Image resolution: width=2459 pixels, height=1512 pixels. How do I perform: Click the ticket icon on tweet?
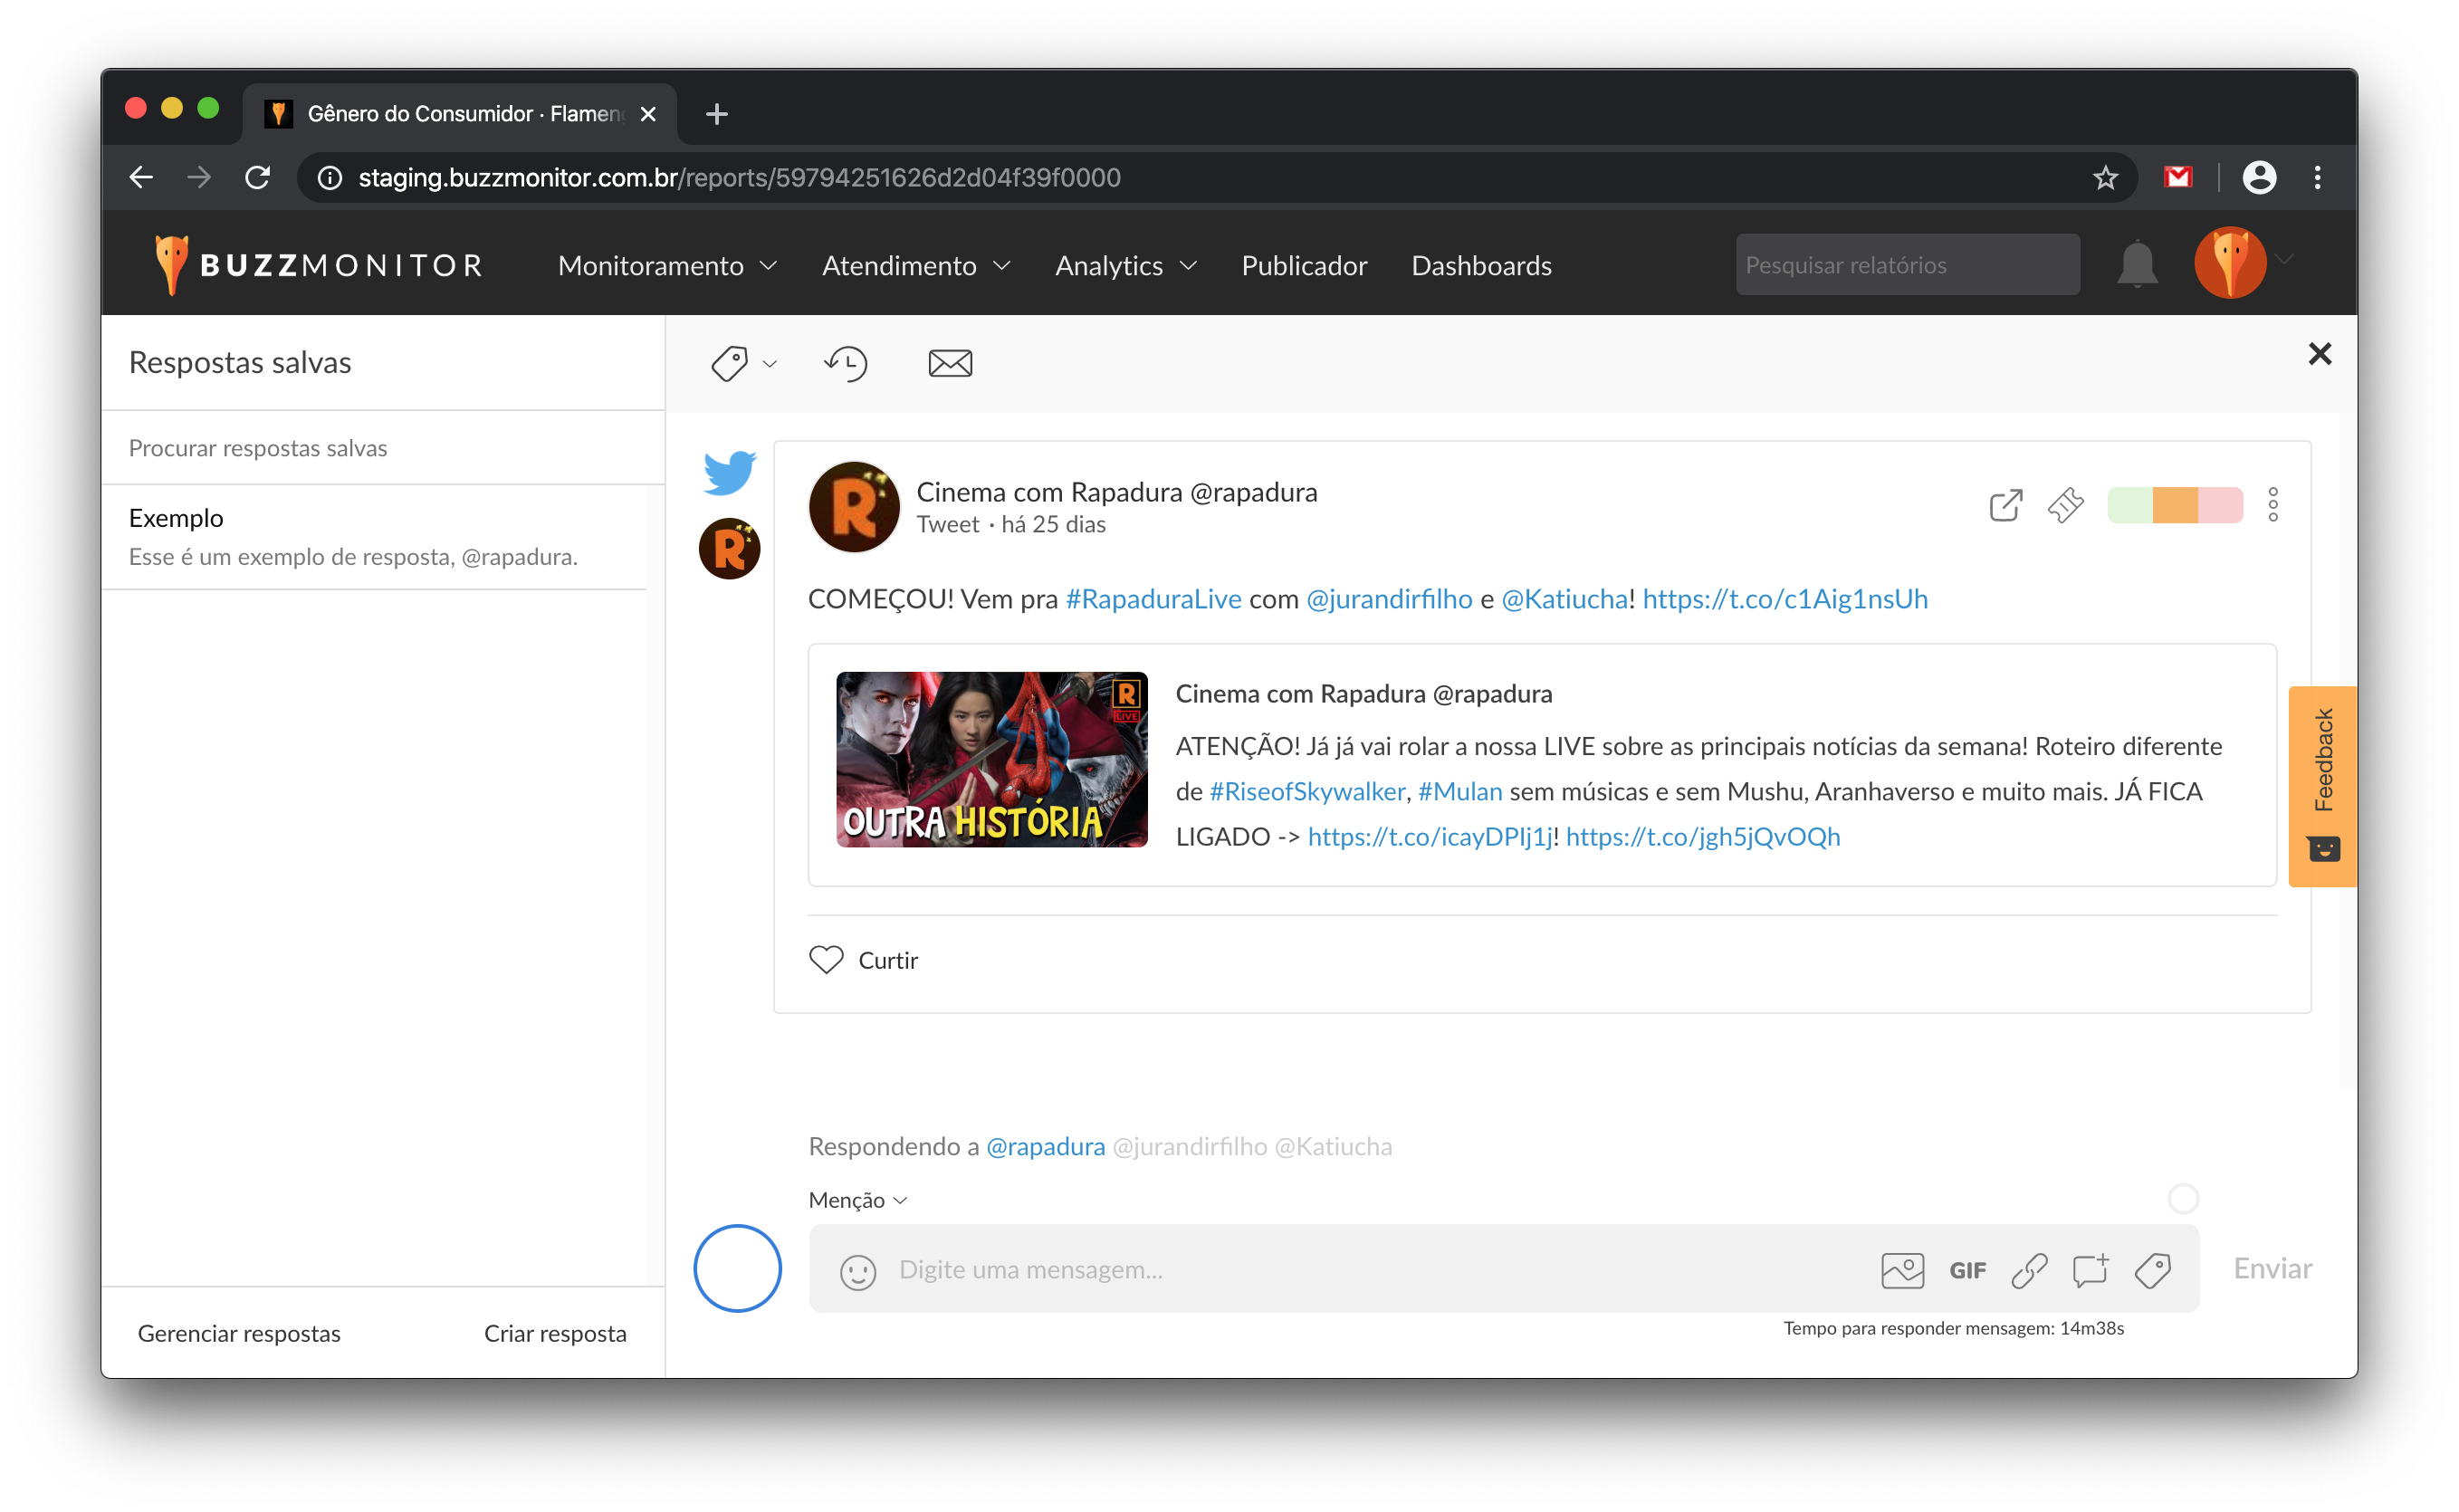tap(2065, 505)
